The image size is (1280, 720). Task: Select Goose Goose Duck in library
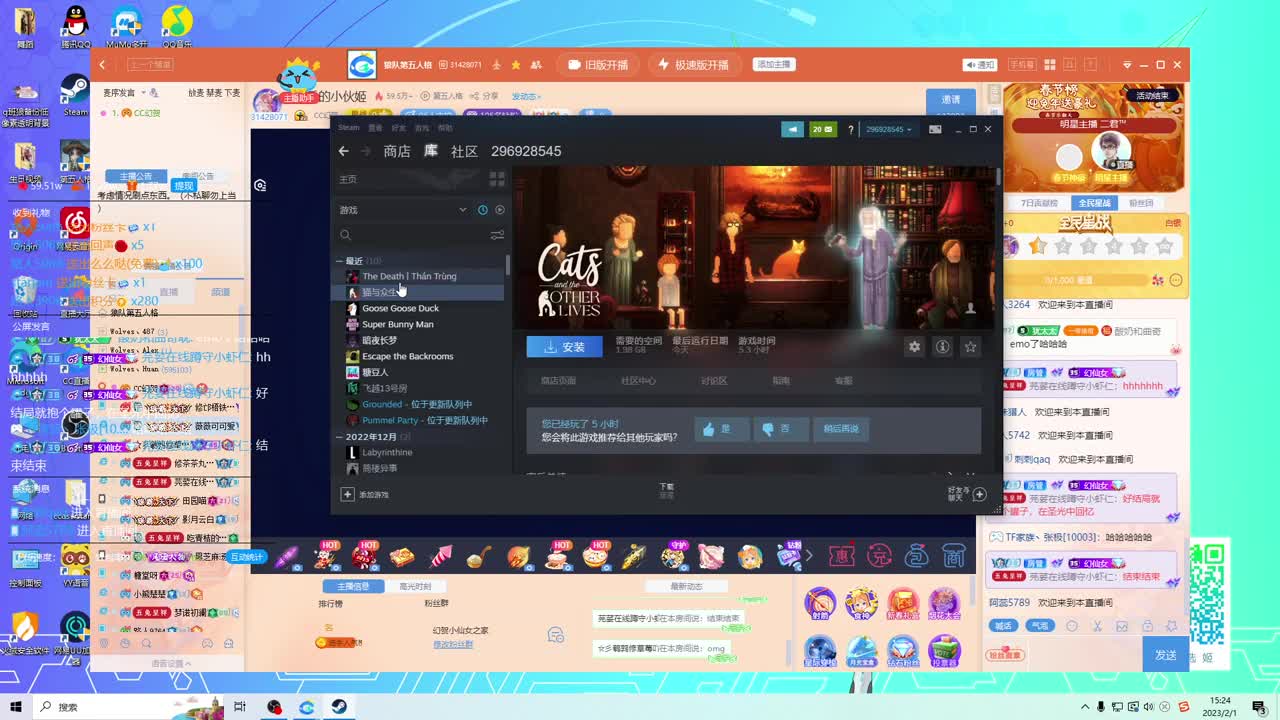click(400, 308)
